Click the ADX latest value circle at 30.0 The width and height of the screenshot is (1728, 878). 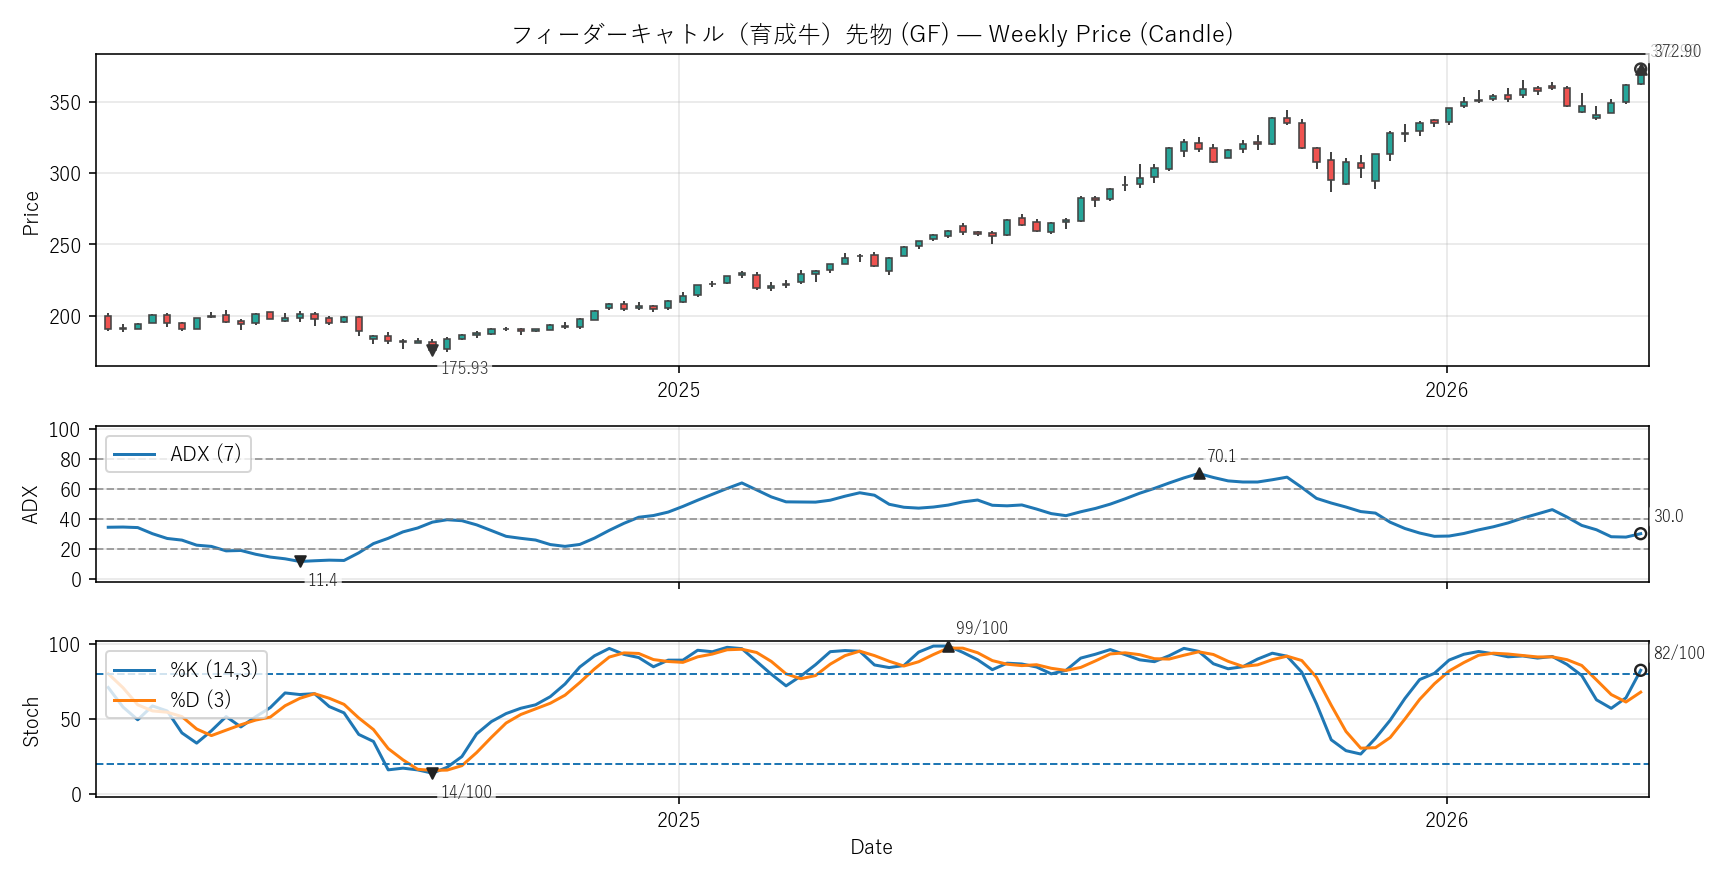1640,534
